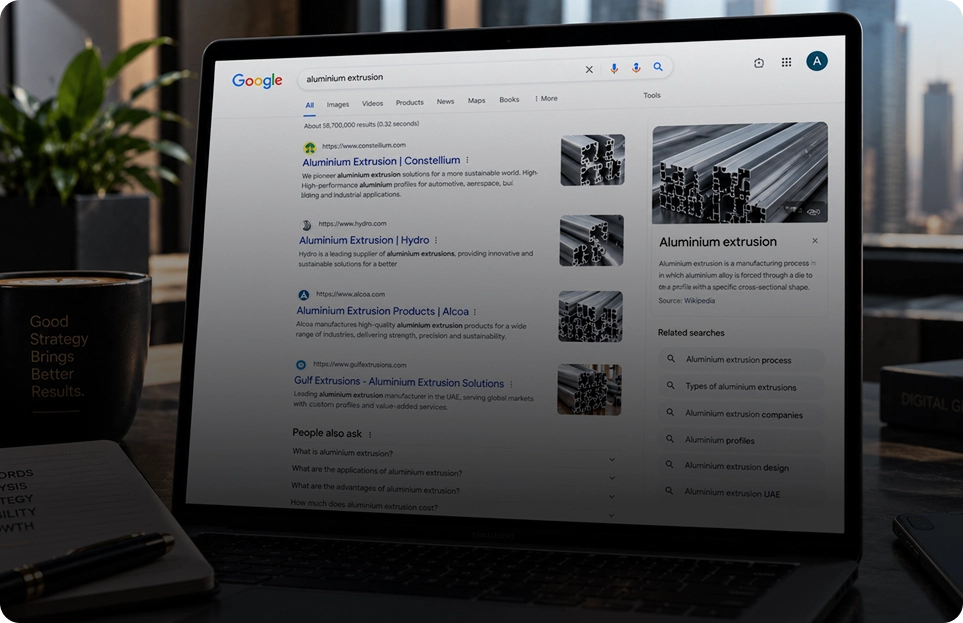Click the 'People also ask' heading
The width and height of the screenshot is (963, 623).
point(327,433)
